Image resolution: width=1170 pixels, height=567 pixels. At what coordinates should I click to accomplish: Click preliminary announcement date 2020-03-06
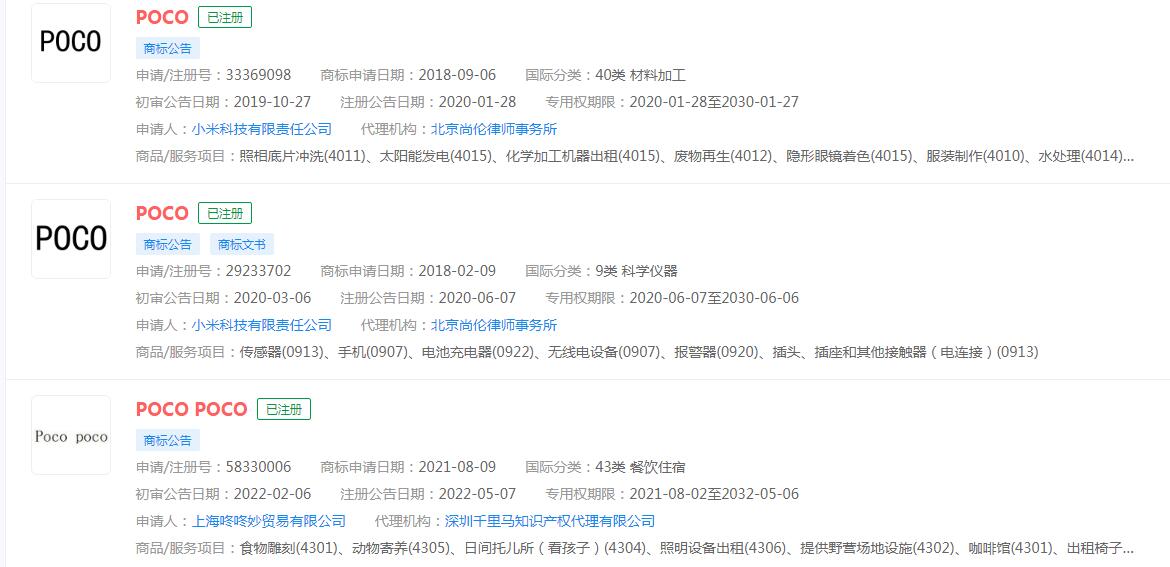tap(272, 298)
